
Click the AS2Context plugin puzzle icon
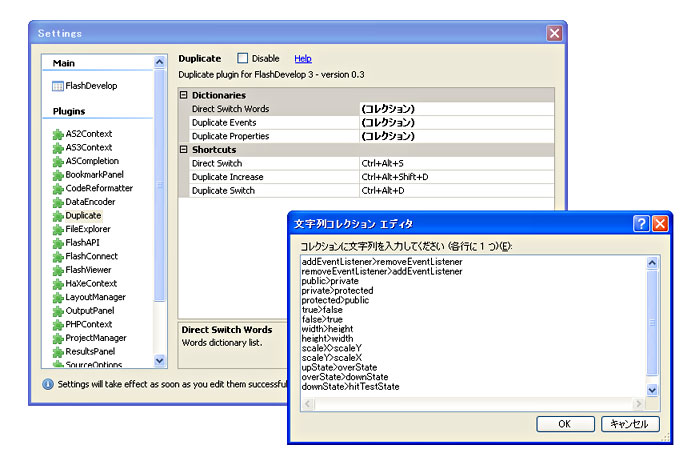coord(58,134)
